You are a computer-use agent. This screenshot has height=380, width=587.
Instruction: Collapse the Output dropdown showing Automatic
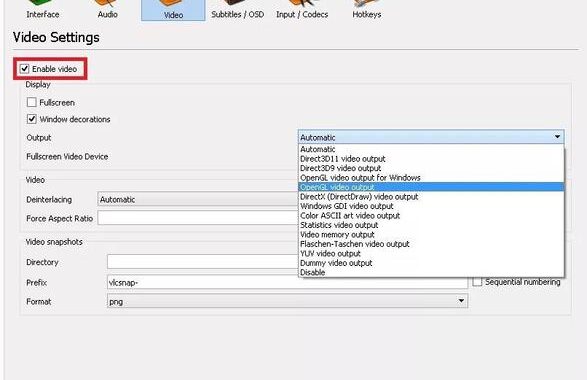click(431, 137)
